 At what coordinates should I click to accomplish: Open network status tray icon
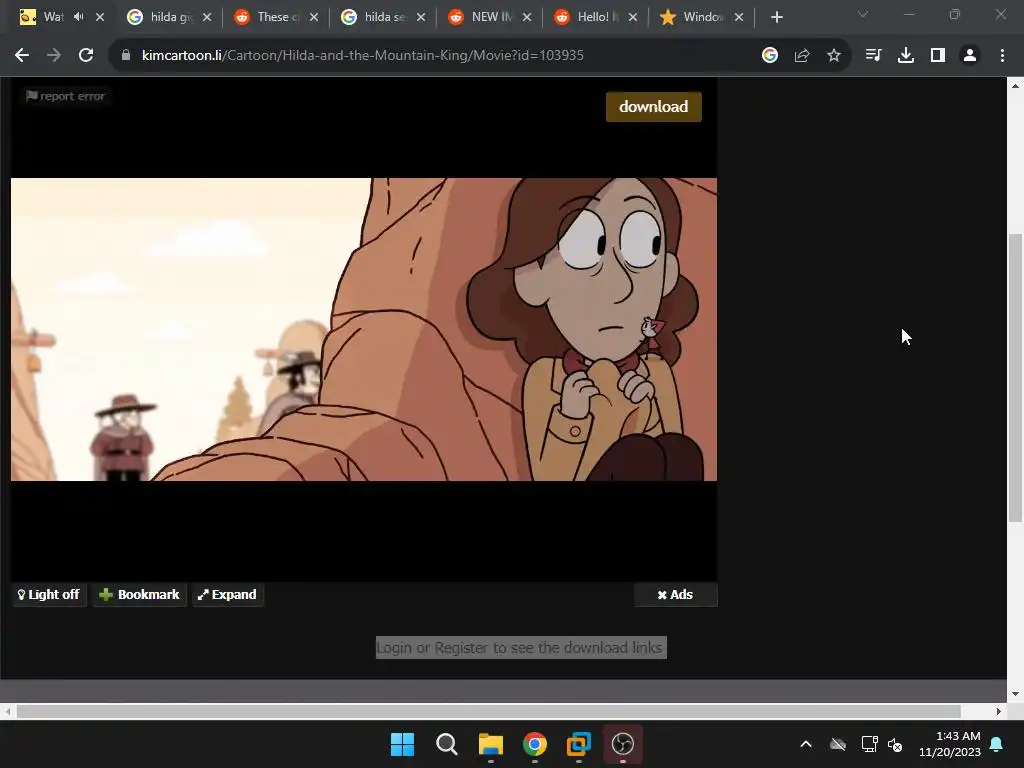[869, 744]
